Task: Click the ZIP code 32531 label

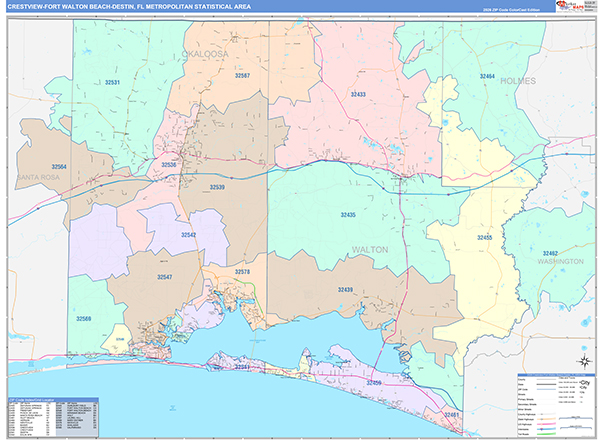Action: (112, 82)
